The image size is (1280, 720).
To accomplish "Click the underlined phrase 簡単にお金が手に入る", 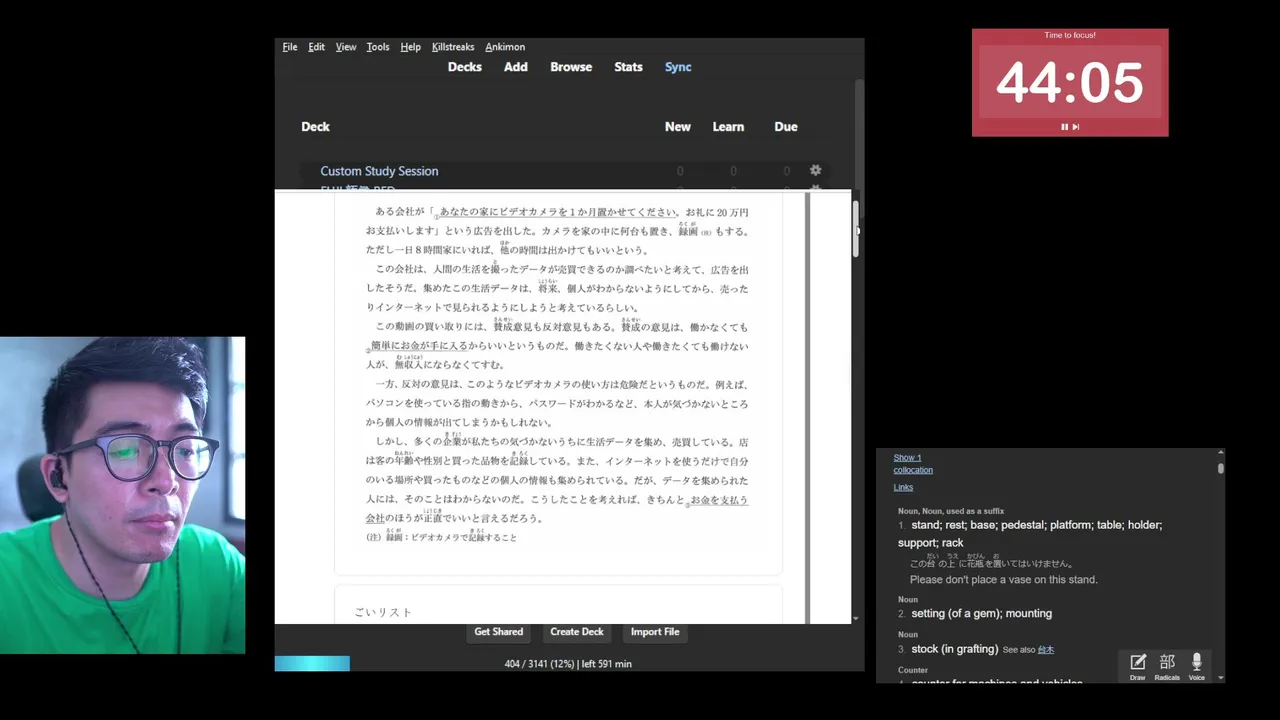I will (x=418, y=346).
